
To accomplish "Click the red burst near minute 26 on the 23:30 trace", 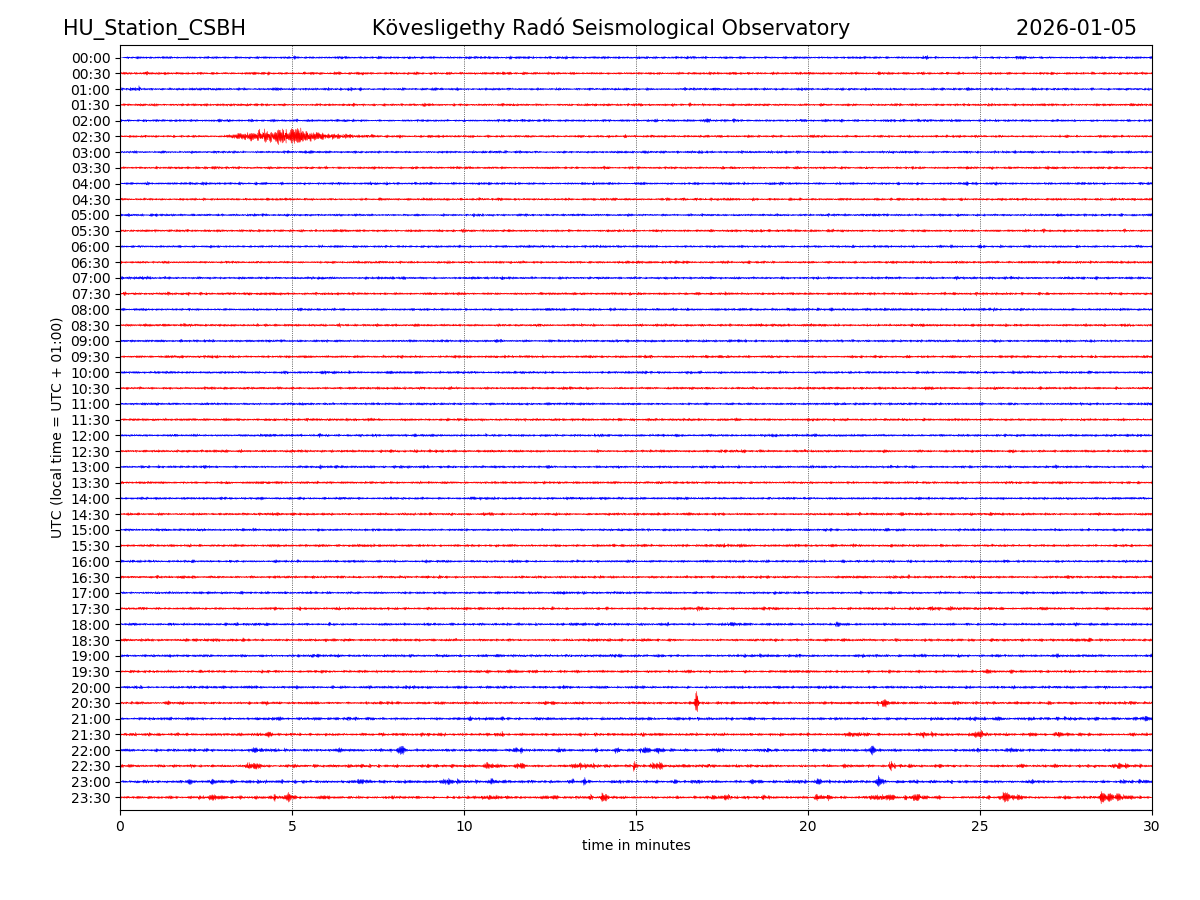I will (x=1007, y=797).
